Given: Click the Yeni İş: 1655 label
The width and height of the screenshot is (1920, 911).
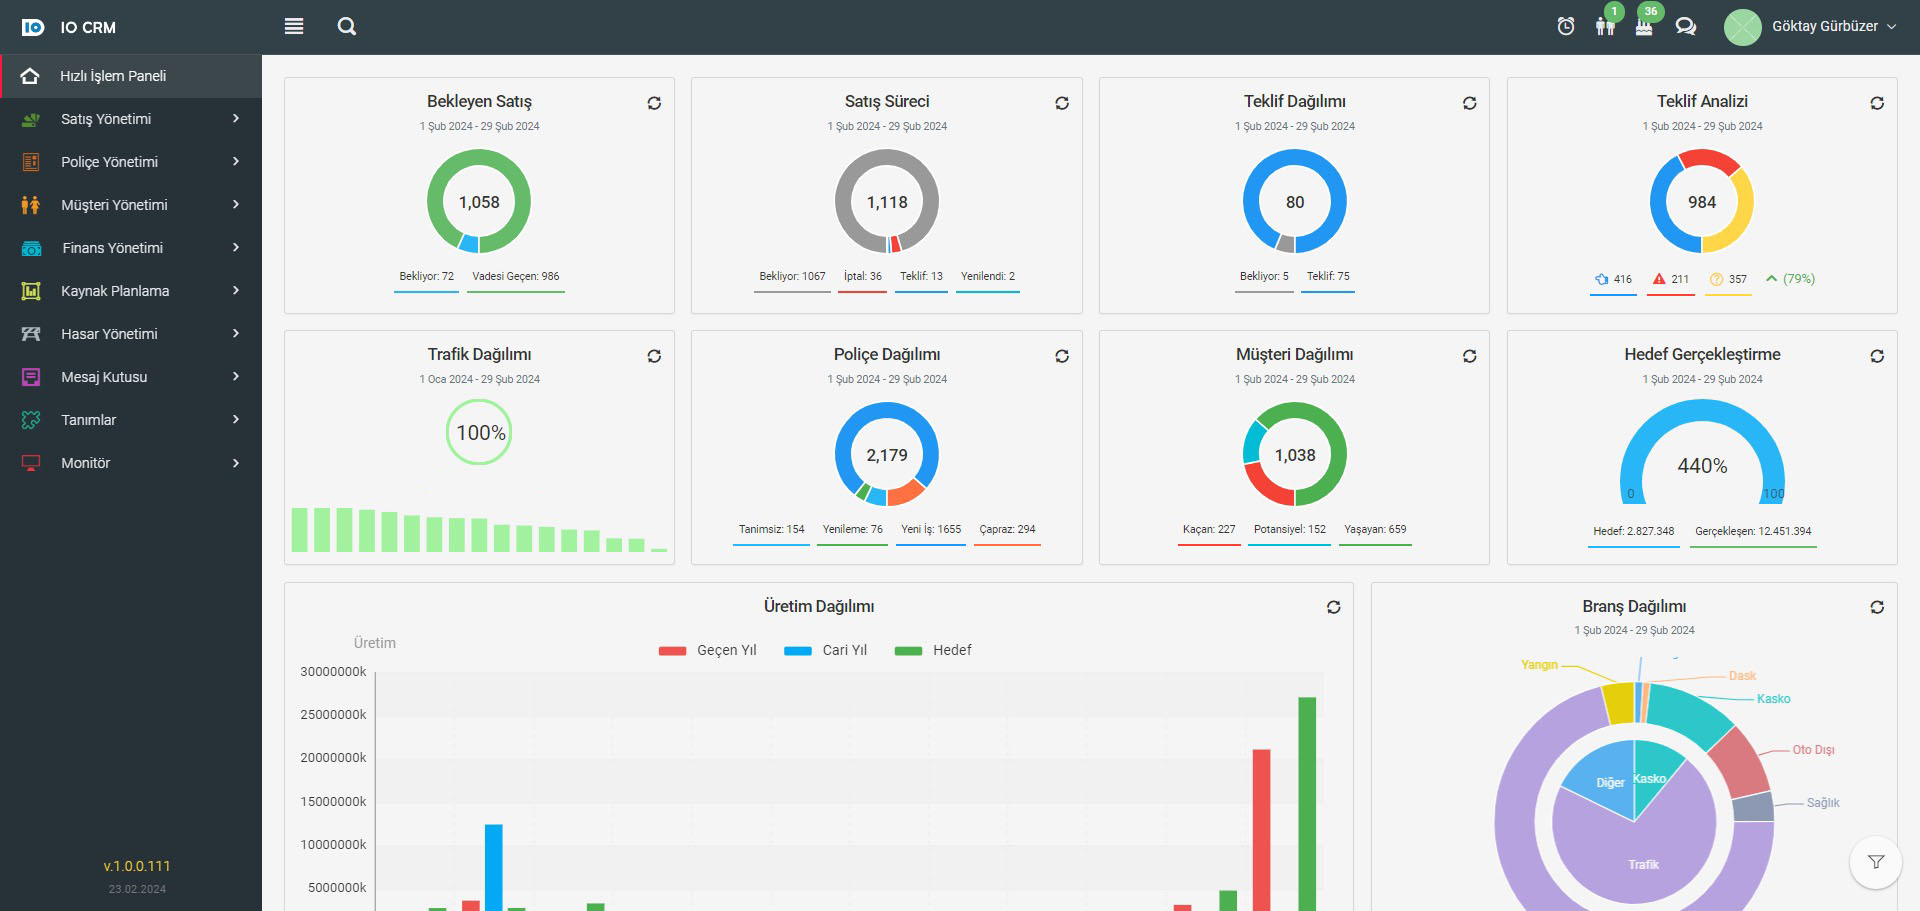Looking at the screenshot, I should (x=930, y=530).
